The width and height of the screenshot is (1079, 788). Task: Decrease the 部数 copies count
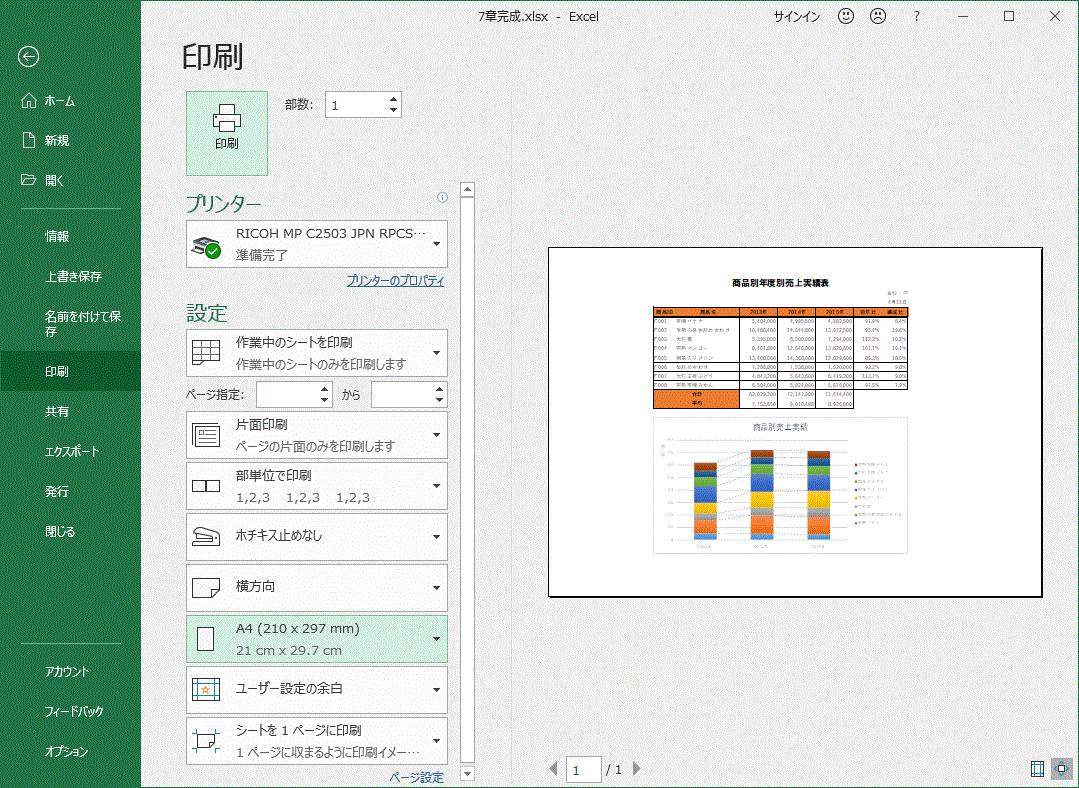tap(393, 110)
